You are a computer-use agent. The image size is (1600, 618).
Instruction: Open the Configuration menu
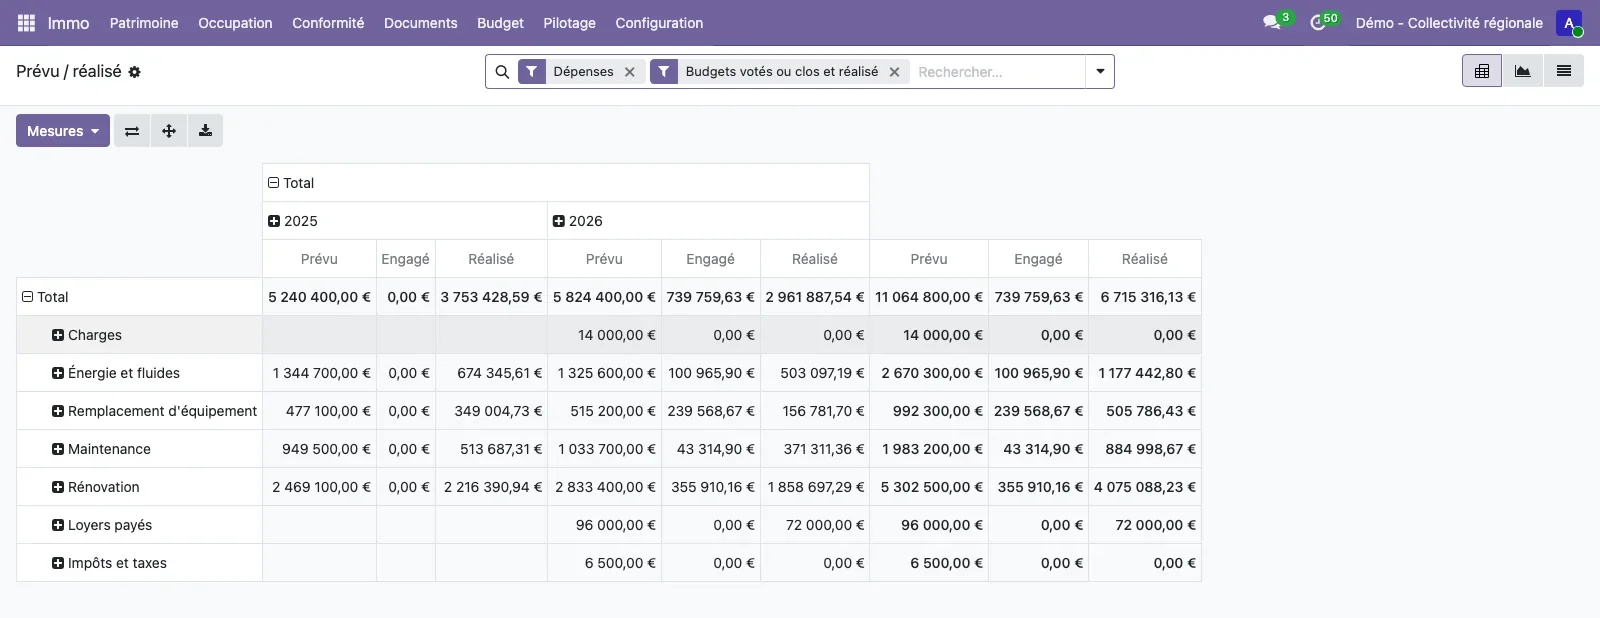click(659, 23)
